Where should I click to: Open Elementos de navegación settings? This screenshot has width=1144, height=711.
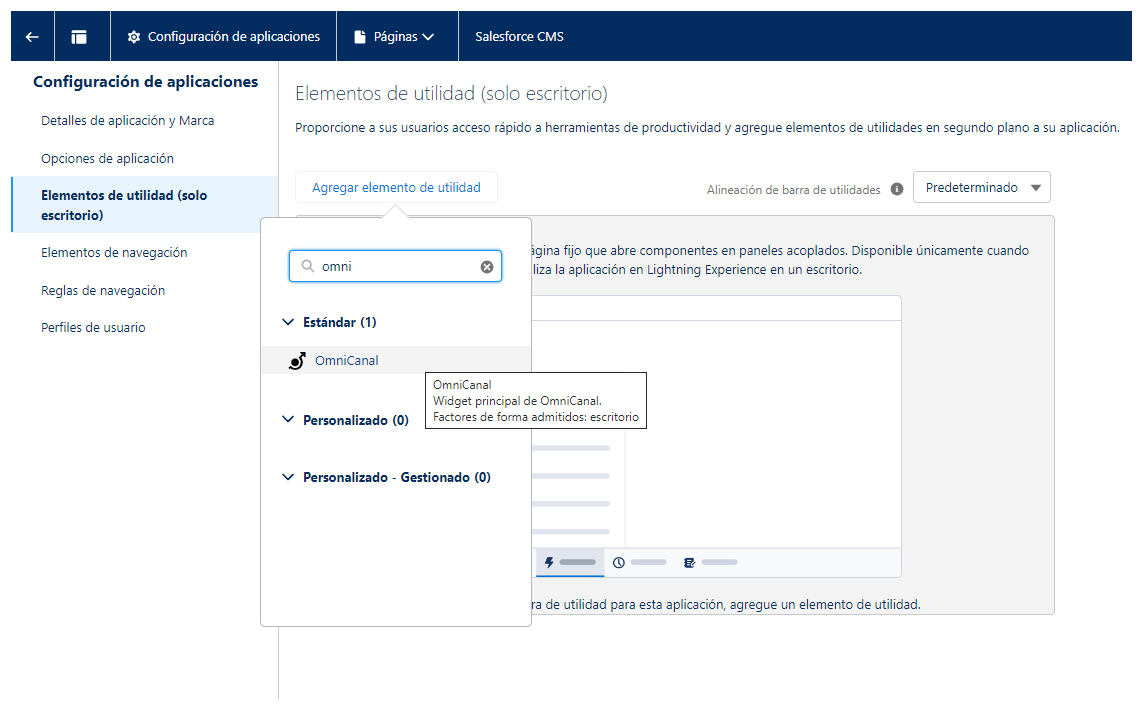(x=114, y=252)
